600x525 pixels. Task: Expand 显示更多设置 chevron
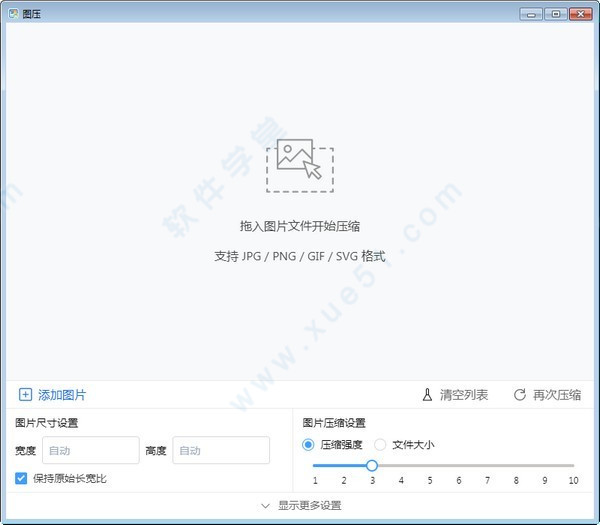pyautogui.click(x=265, y=506)
